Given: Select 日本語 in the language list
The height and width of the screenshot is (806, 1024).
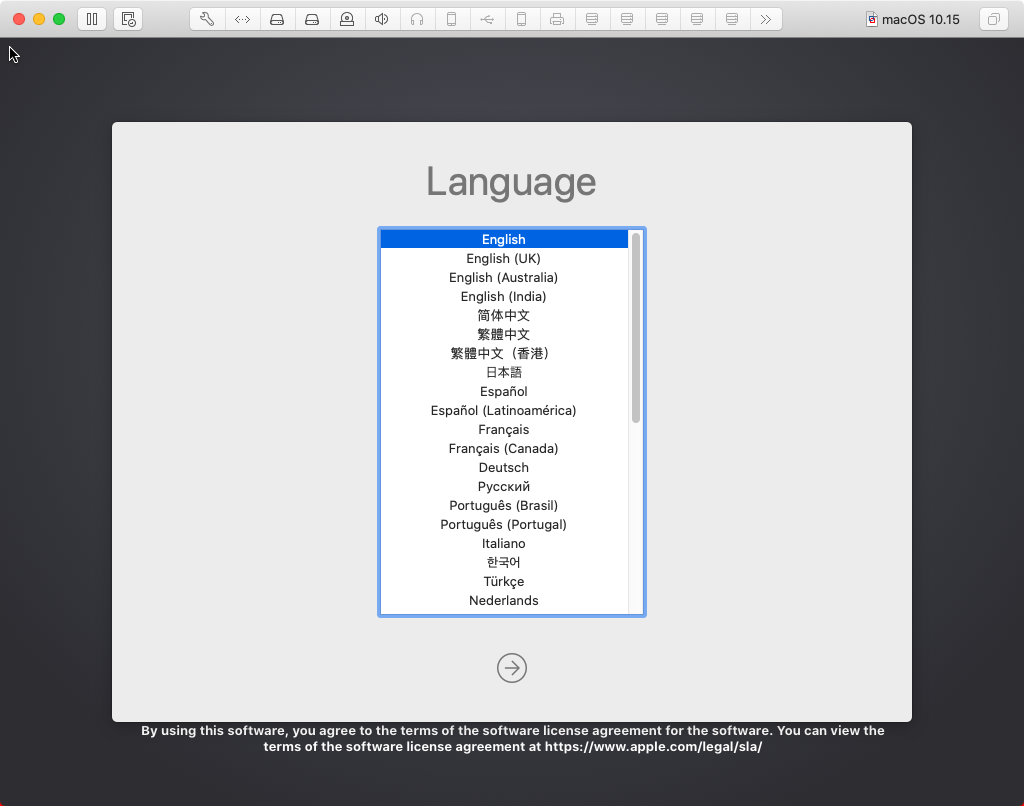Looking at the screenshot, I should [x=503, y=371].
